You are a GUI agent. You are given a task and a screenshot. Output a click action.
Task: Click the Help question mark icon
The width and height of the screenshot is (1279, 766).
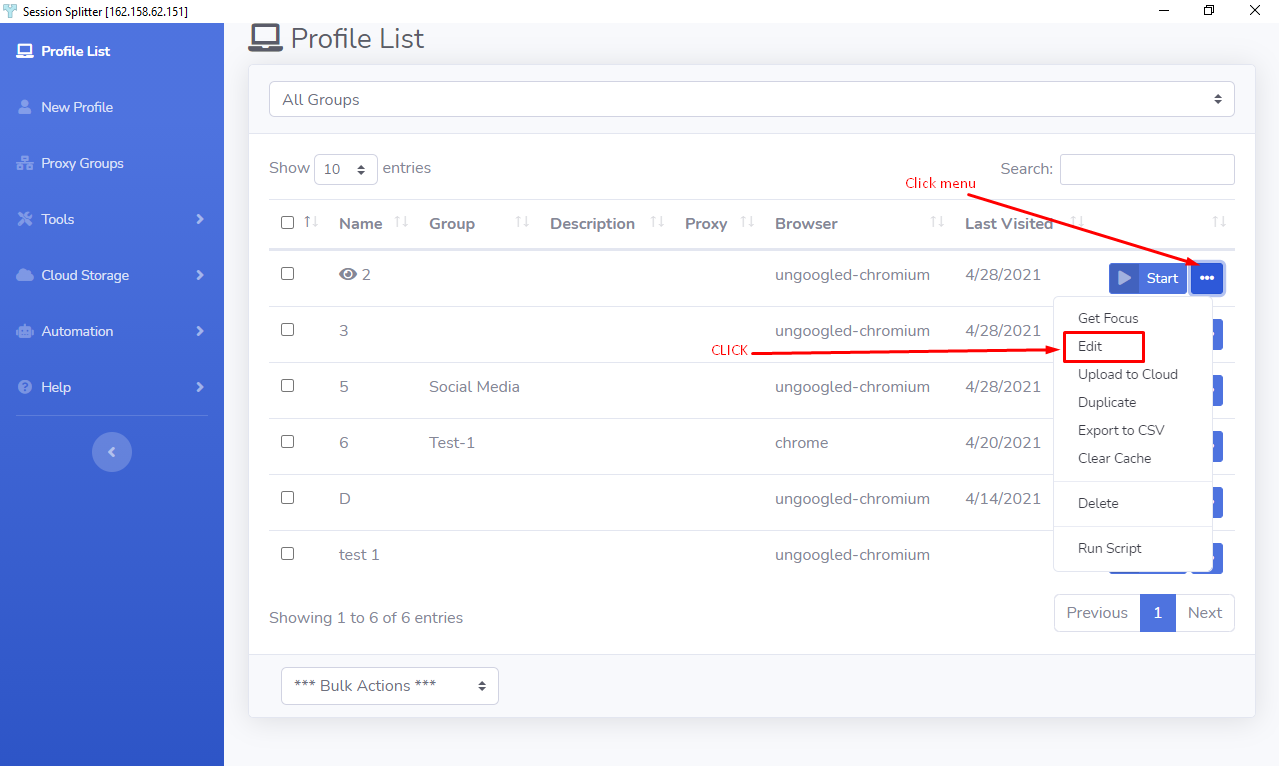tap(25, 387)
